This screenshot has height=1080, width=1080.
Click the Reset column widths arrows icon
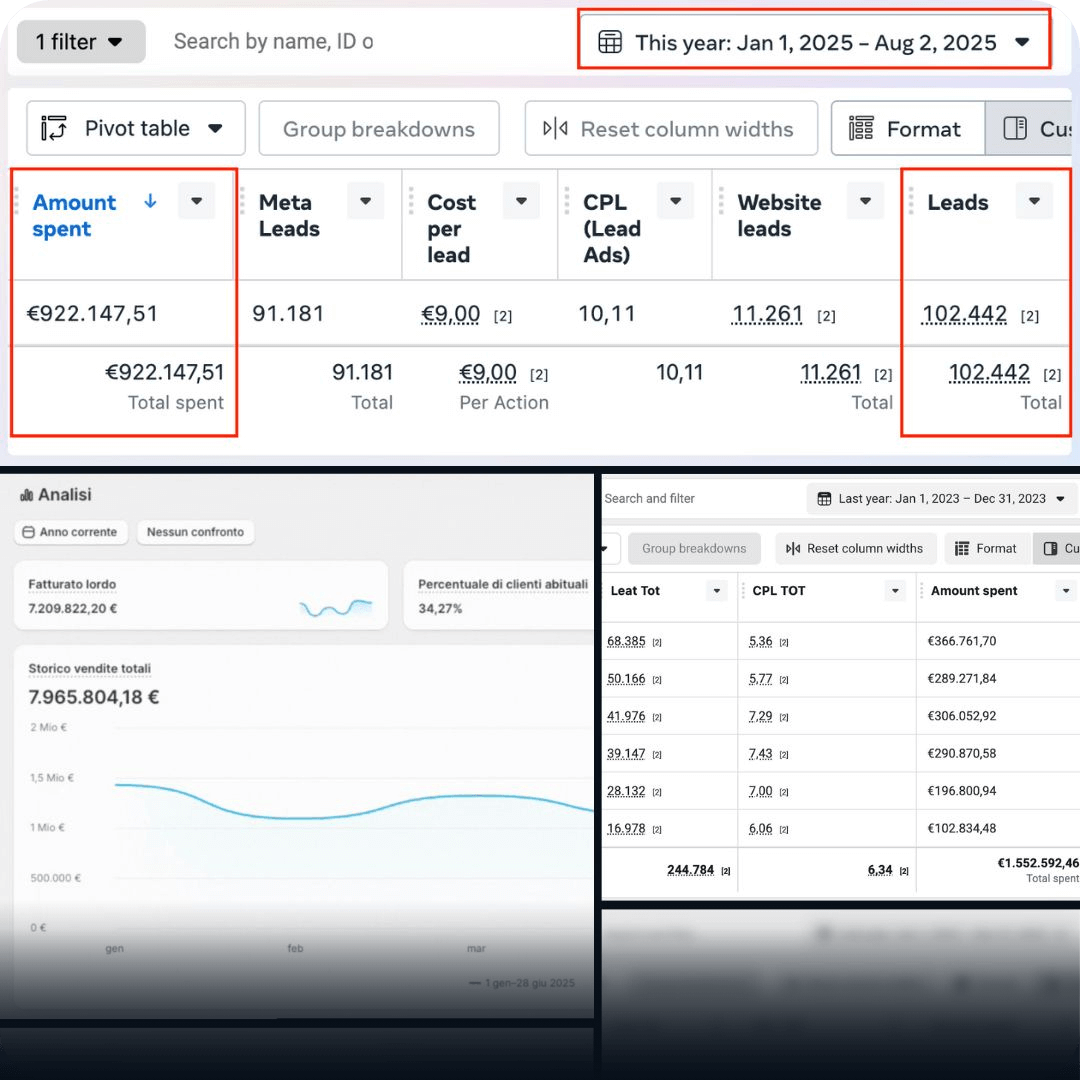pyautogui.click(x=555, y=129)
